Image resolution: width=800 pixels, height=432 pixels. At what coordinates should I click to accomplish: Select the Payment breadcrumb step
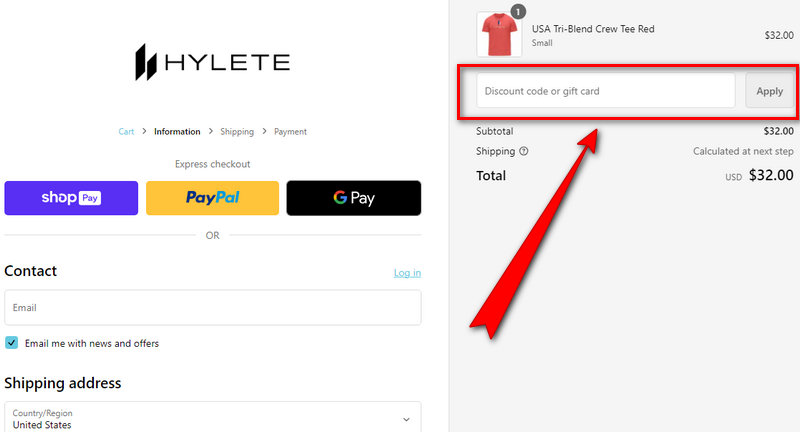click(290, 132)
